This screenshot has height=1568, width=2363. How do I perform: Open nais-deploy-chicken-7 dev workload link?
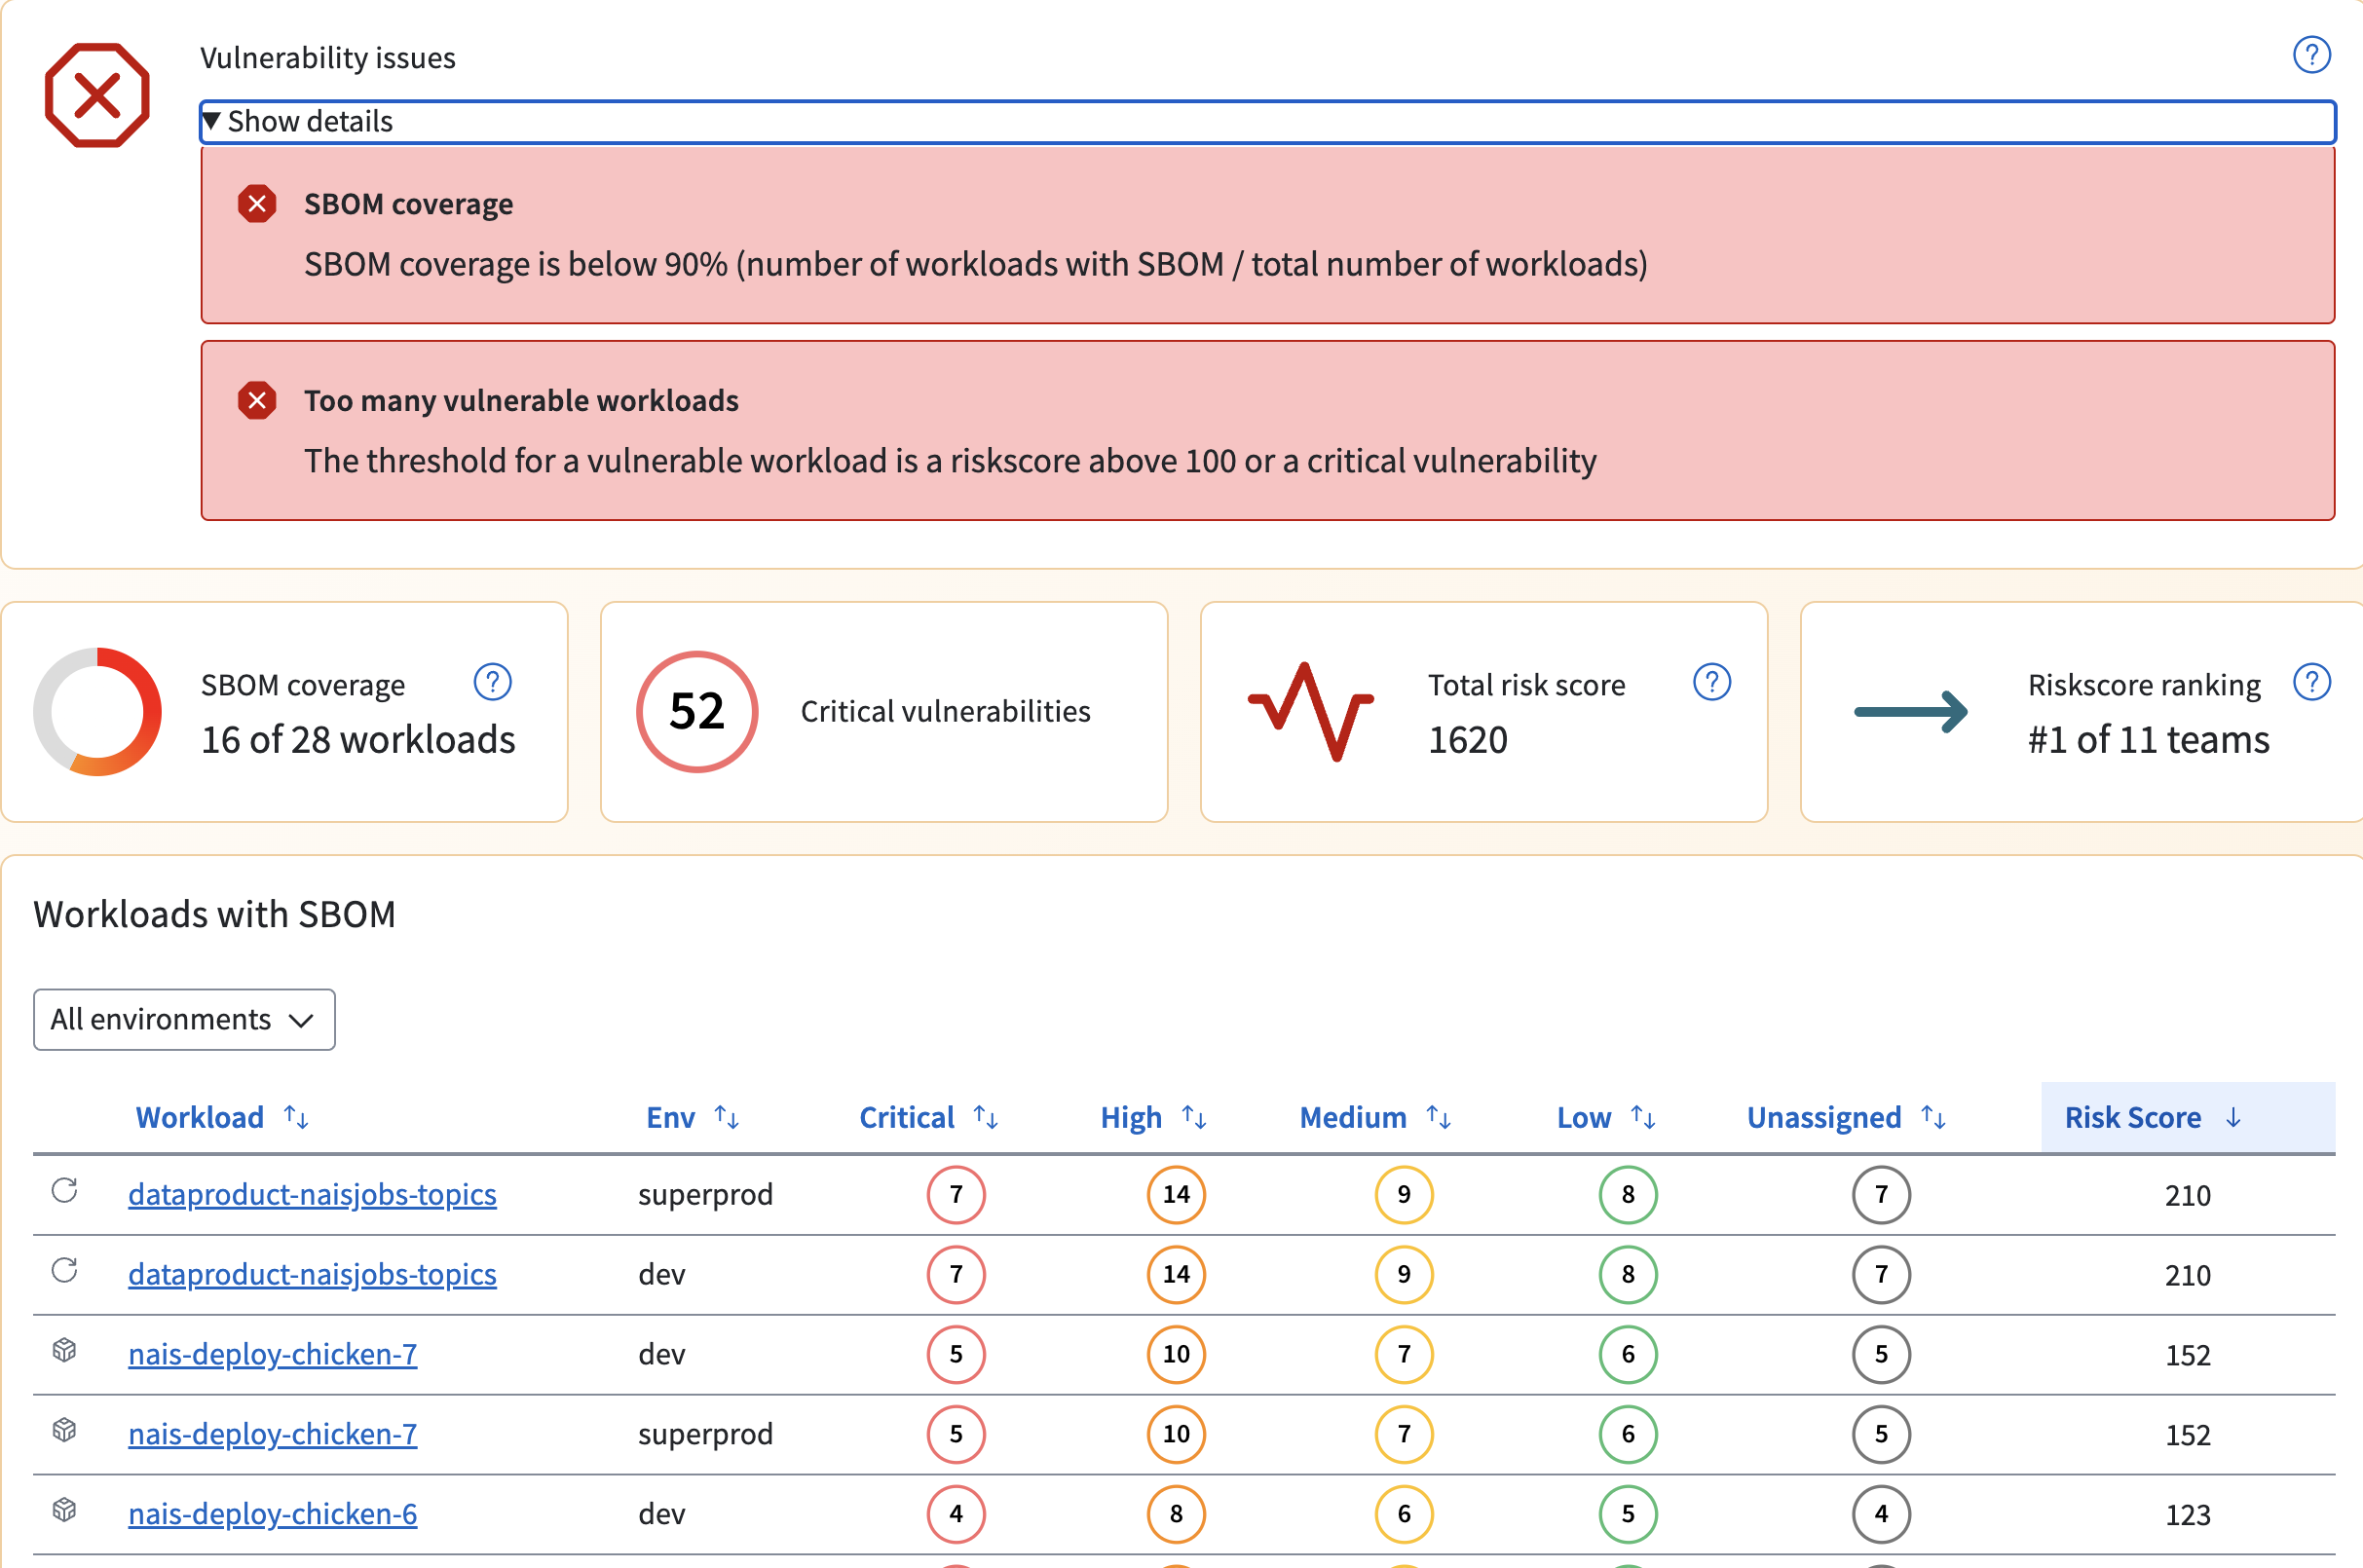click(x=272, y=1354)
